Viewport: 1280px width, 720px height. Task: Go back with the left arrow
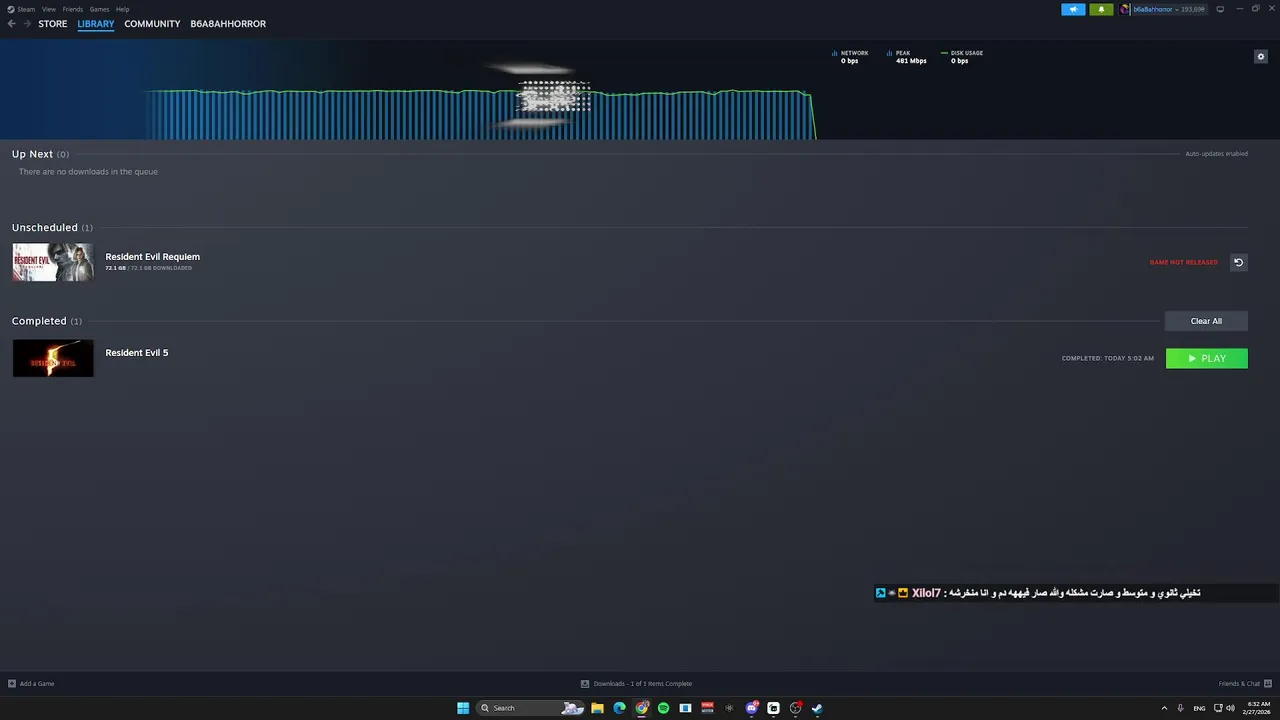click(x=12, y=24)
